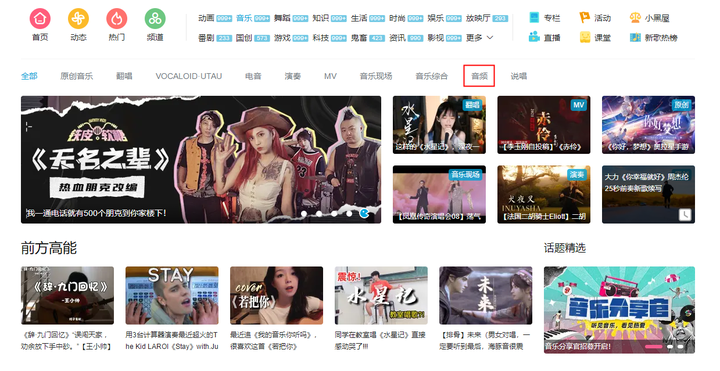720x371 pixels.
Task: Open the 音乐分享官 topic banner
Action: tap(619, 309)
